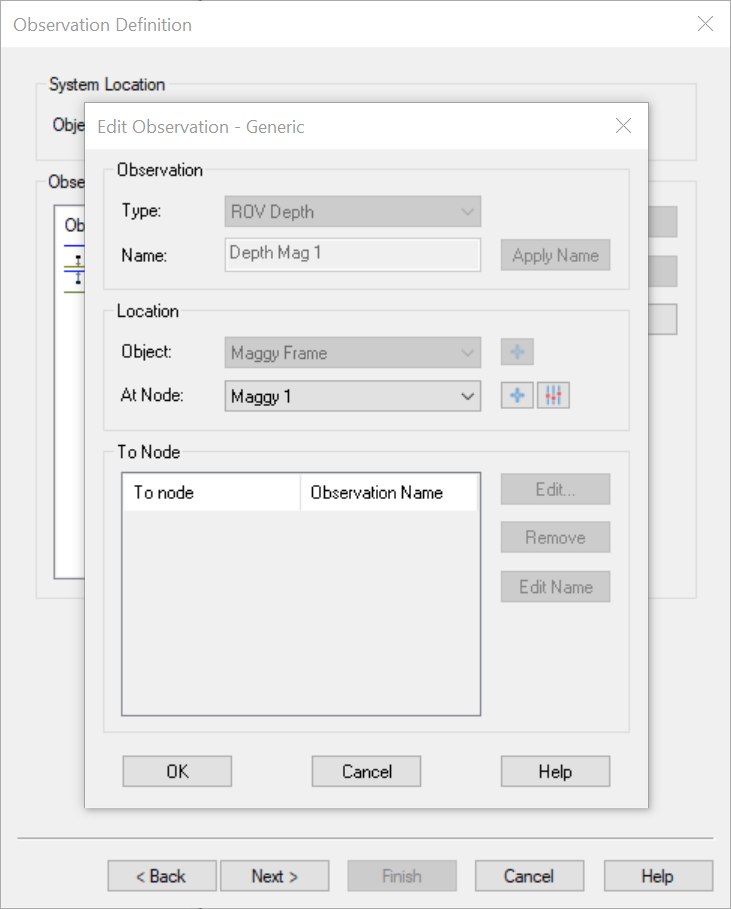This screenshot has height=909, width=731.
Task: Click the add object plus icon beside Object
Action: point(517,352)
